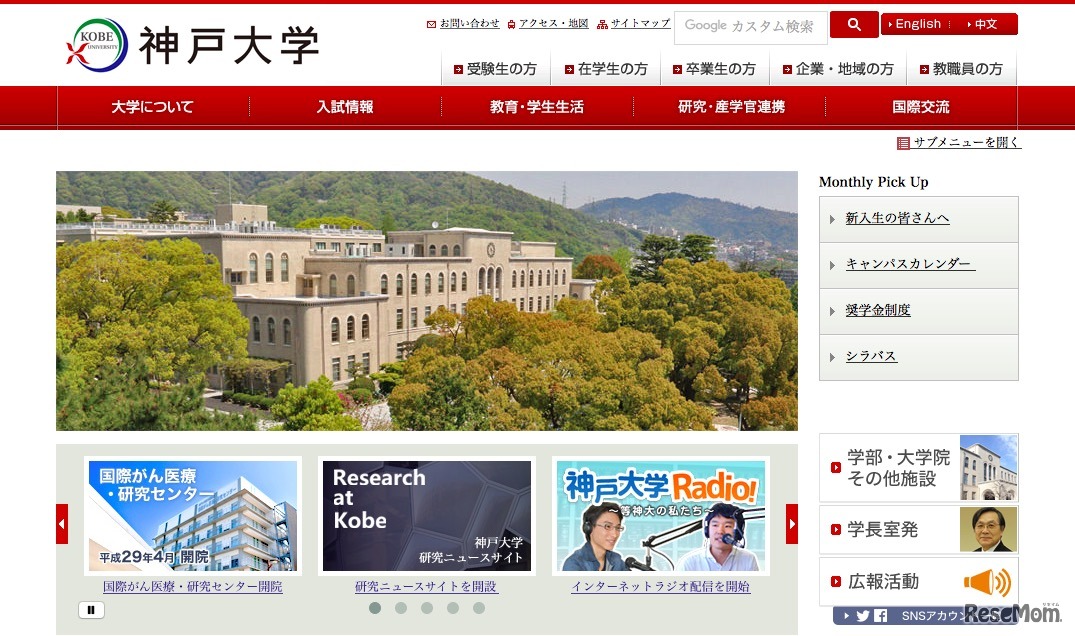Select the fourth slideshow indicator dot
Screen dimensions: 1075x636
point(453,607)
